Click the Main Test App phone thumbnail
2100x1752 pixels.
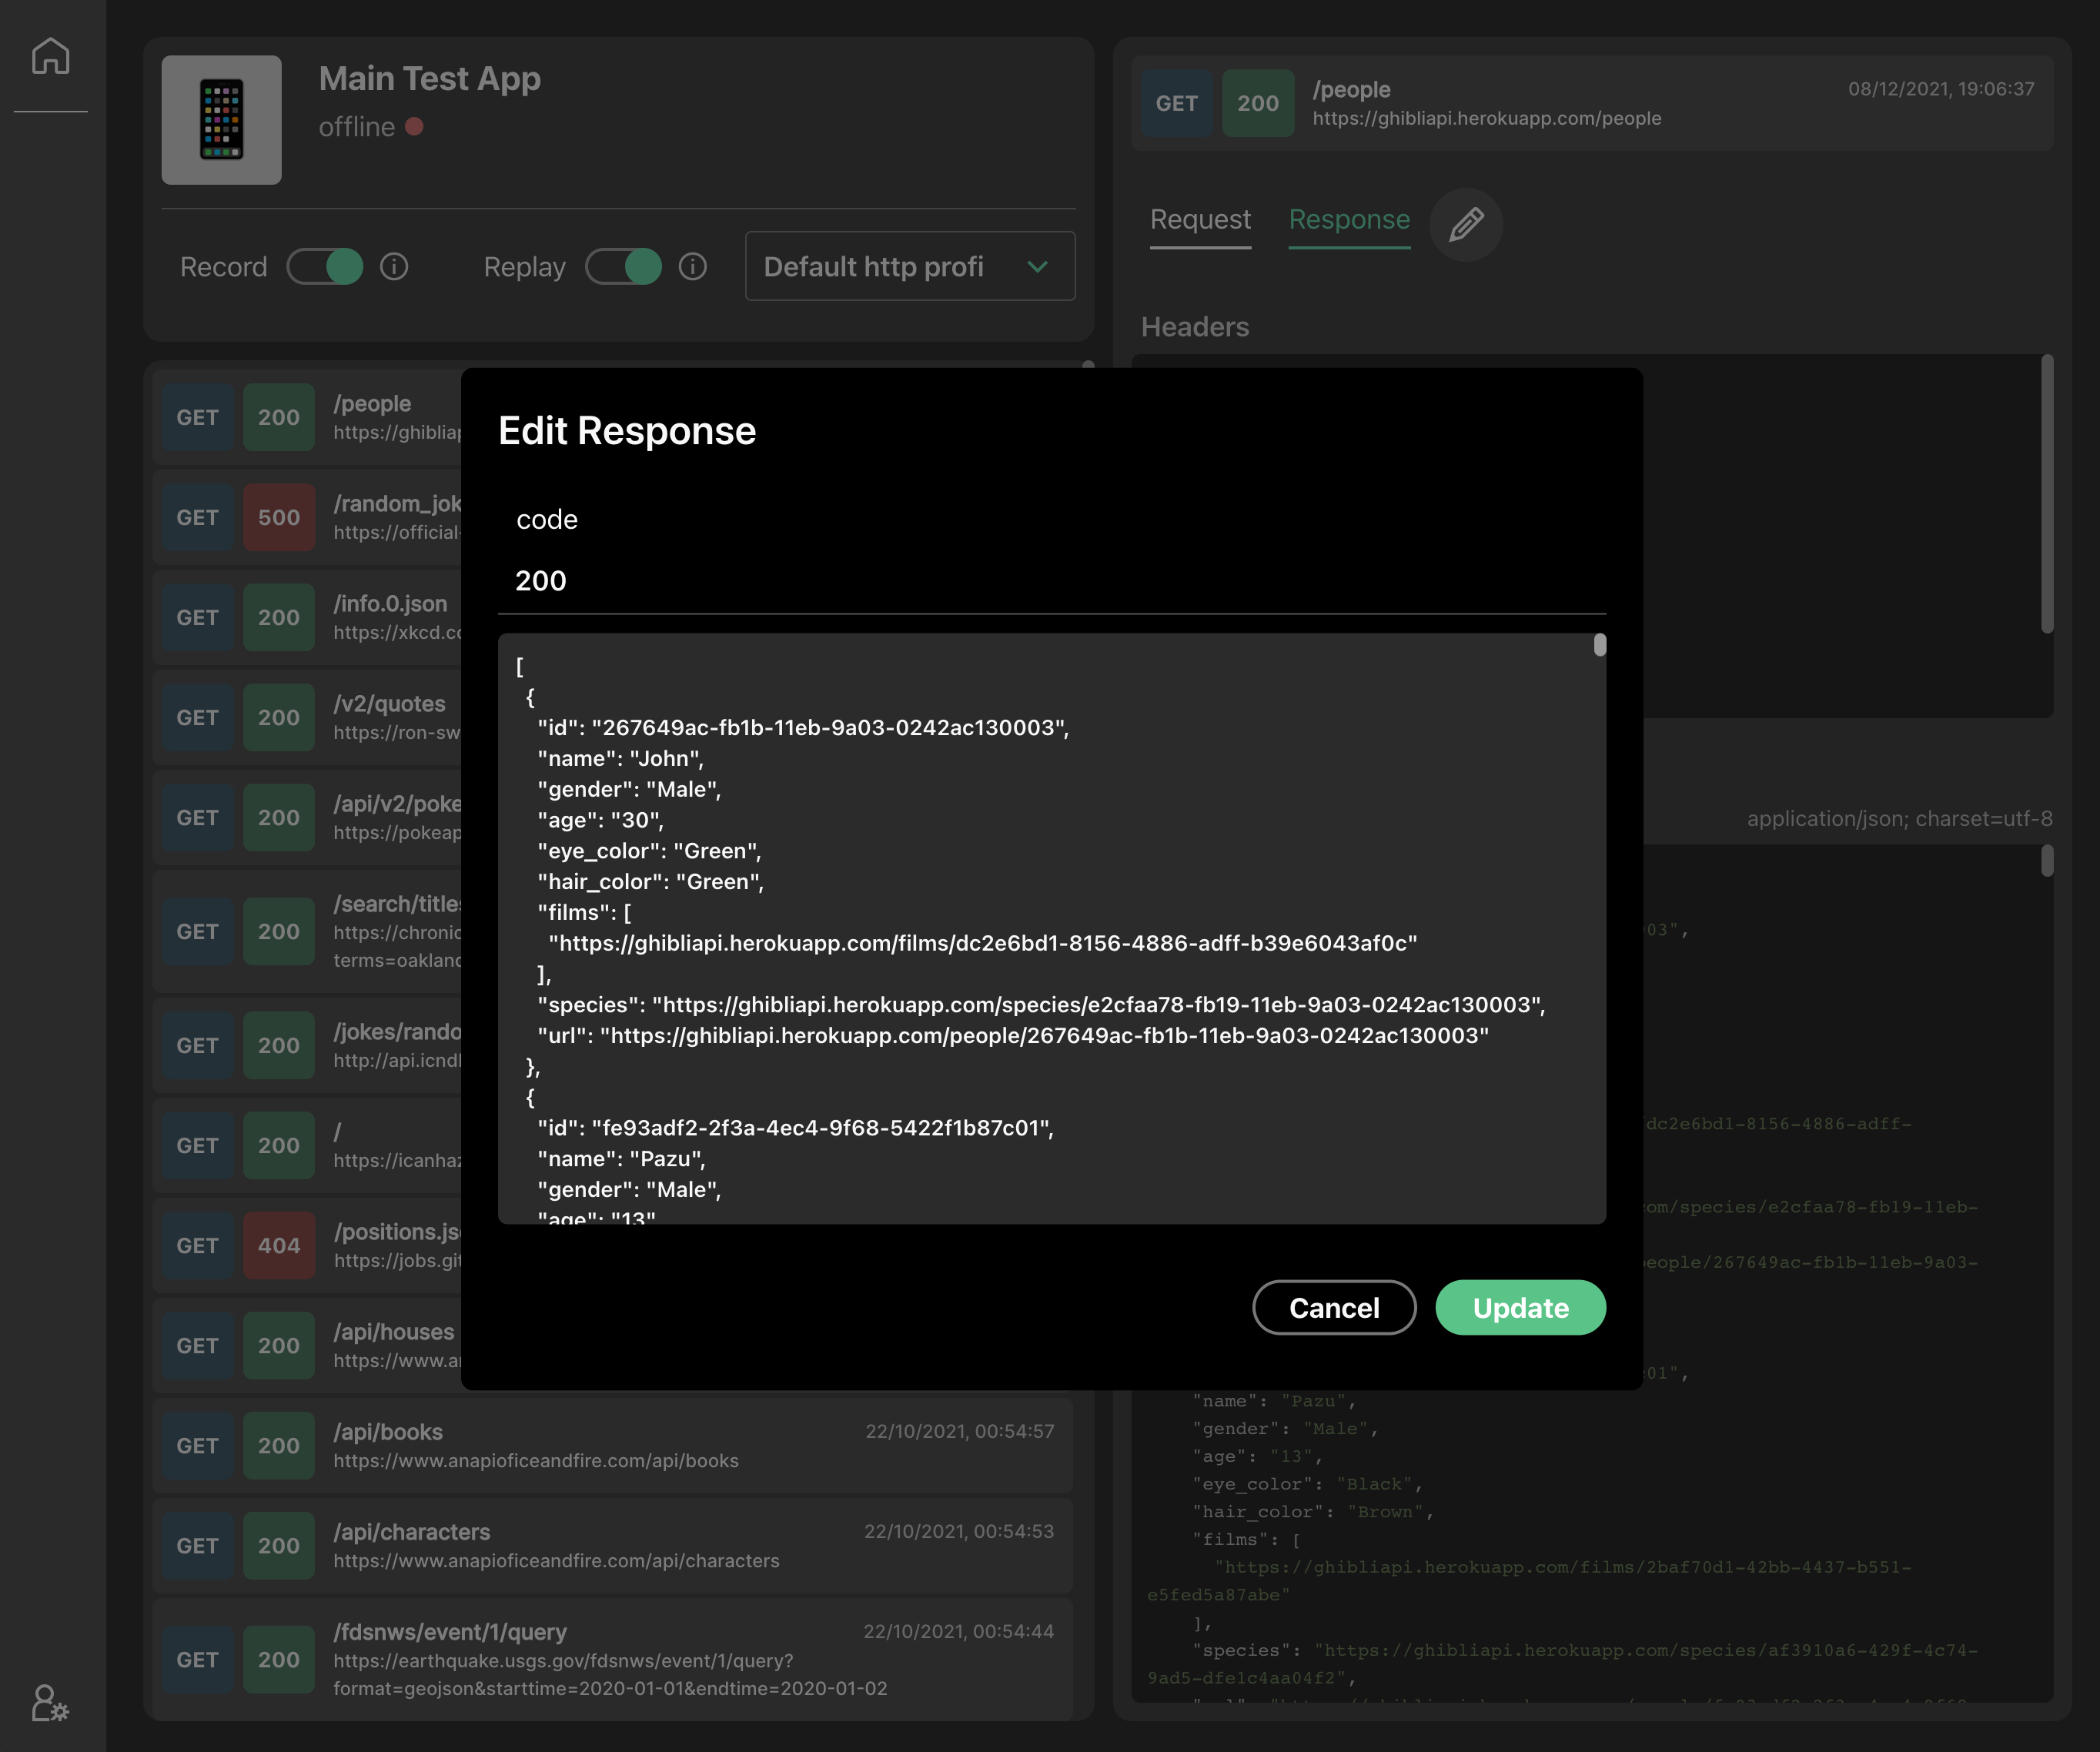[x=221, y=120]
